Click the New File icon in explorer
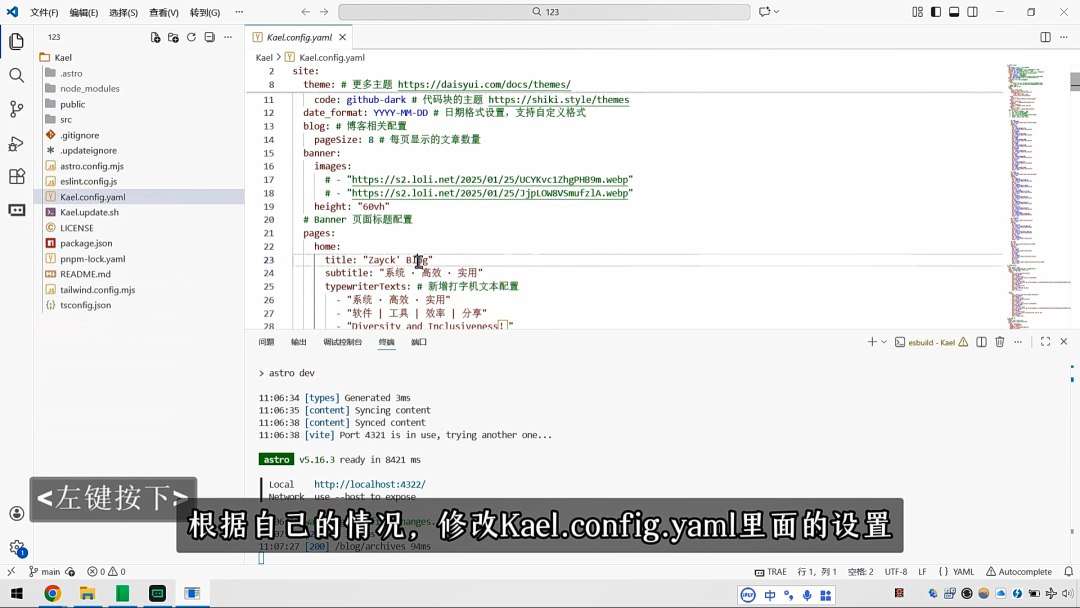The height and width of the screenshot is (608, 1080). 155,37
